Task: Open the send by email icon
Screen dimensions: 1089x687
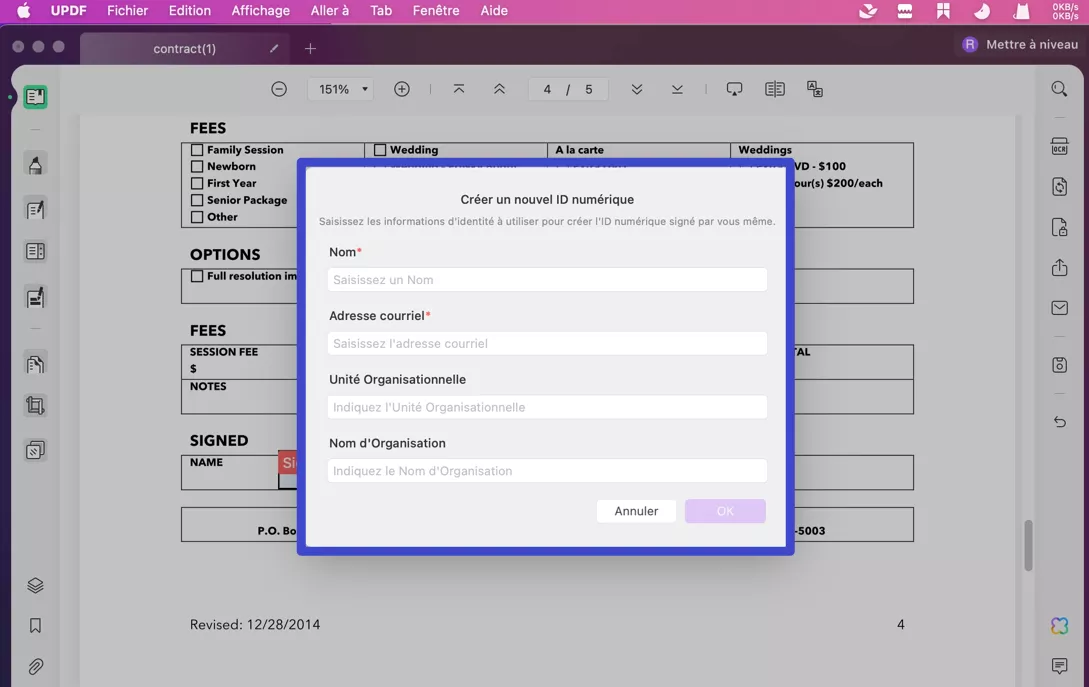Action: click(1059, 307)
